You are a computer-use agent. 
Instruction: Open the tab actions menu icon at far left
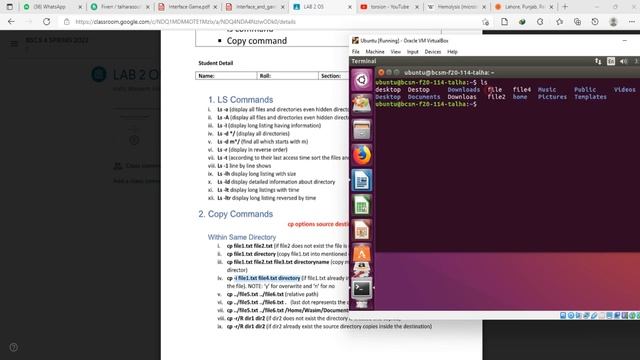[9, 7]
